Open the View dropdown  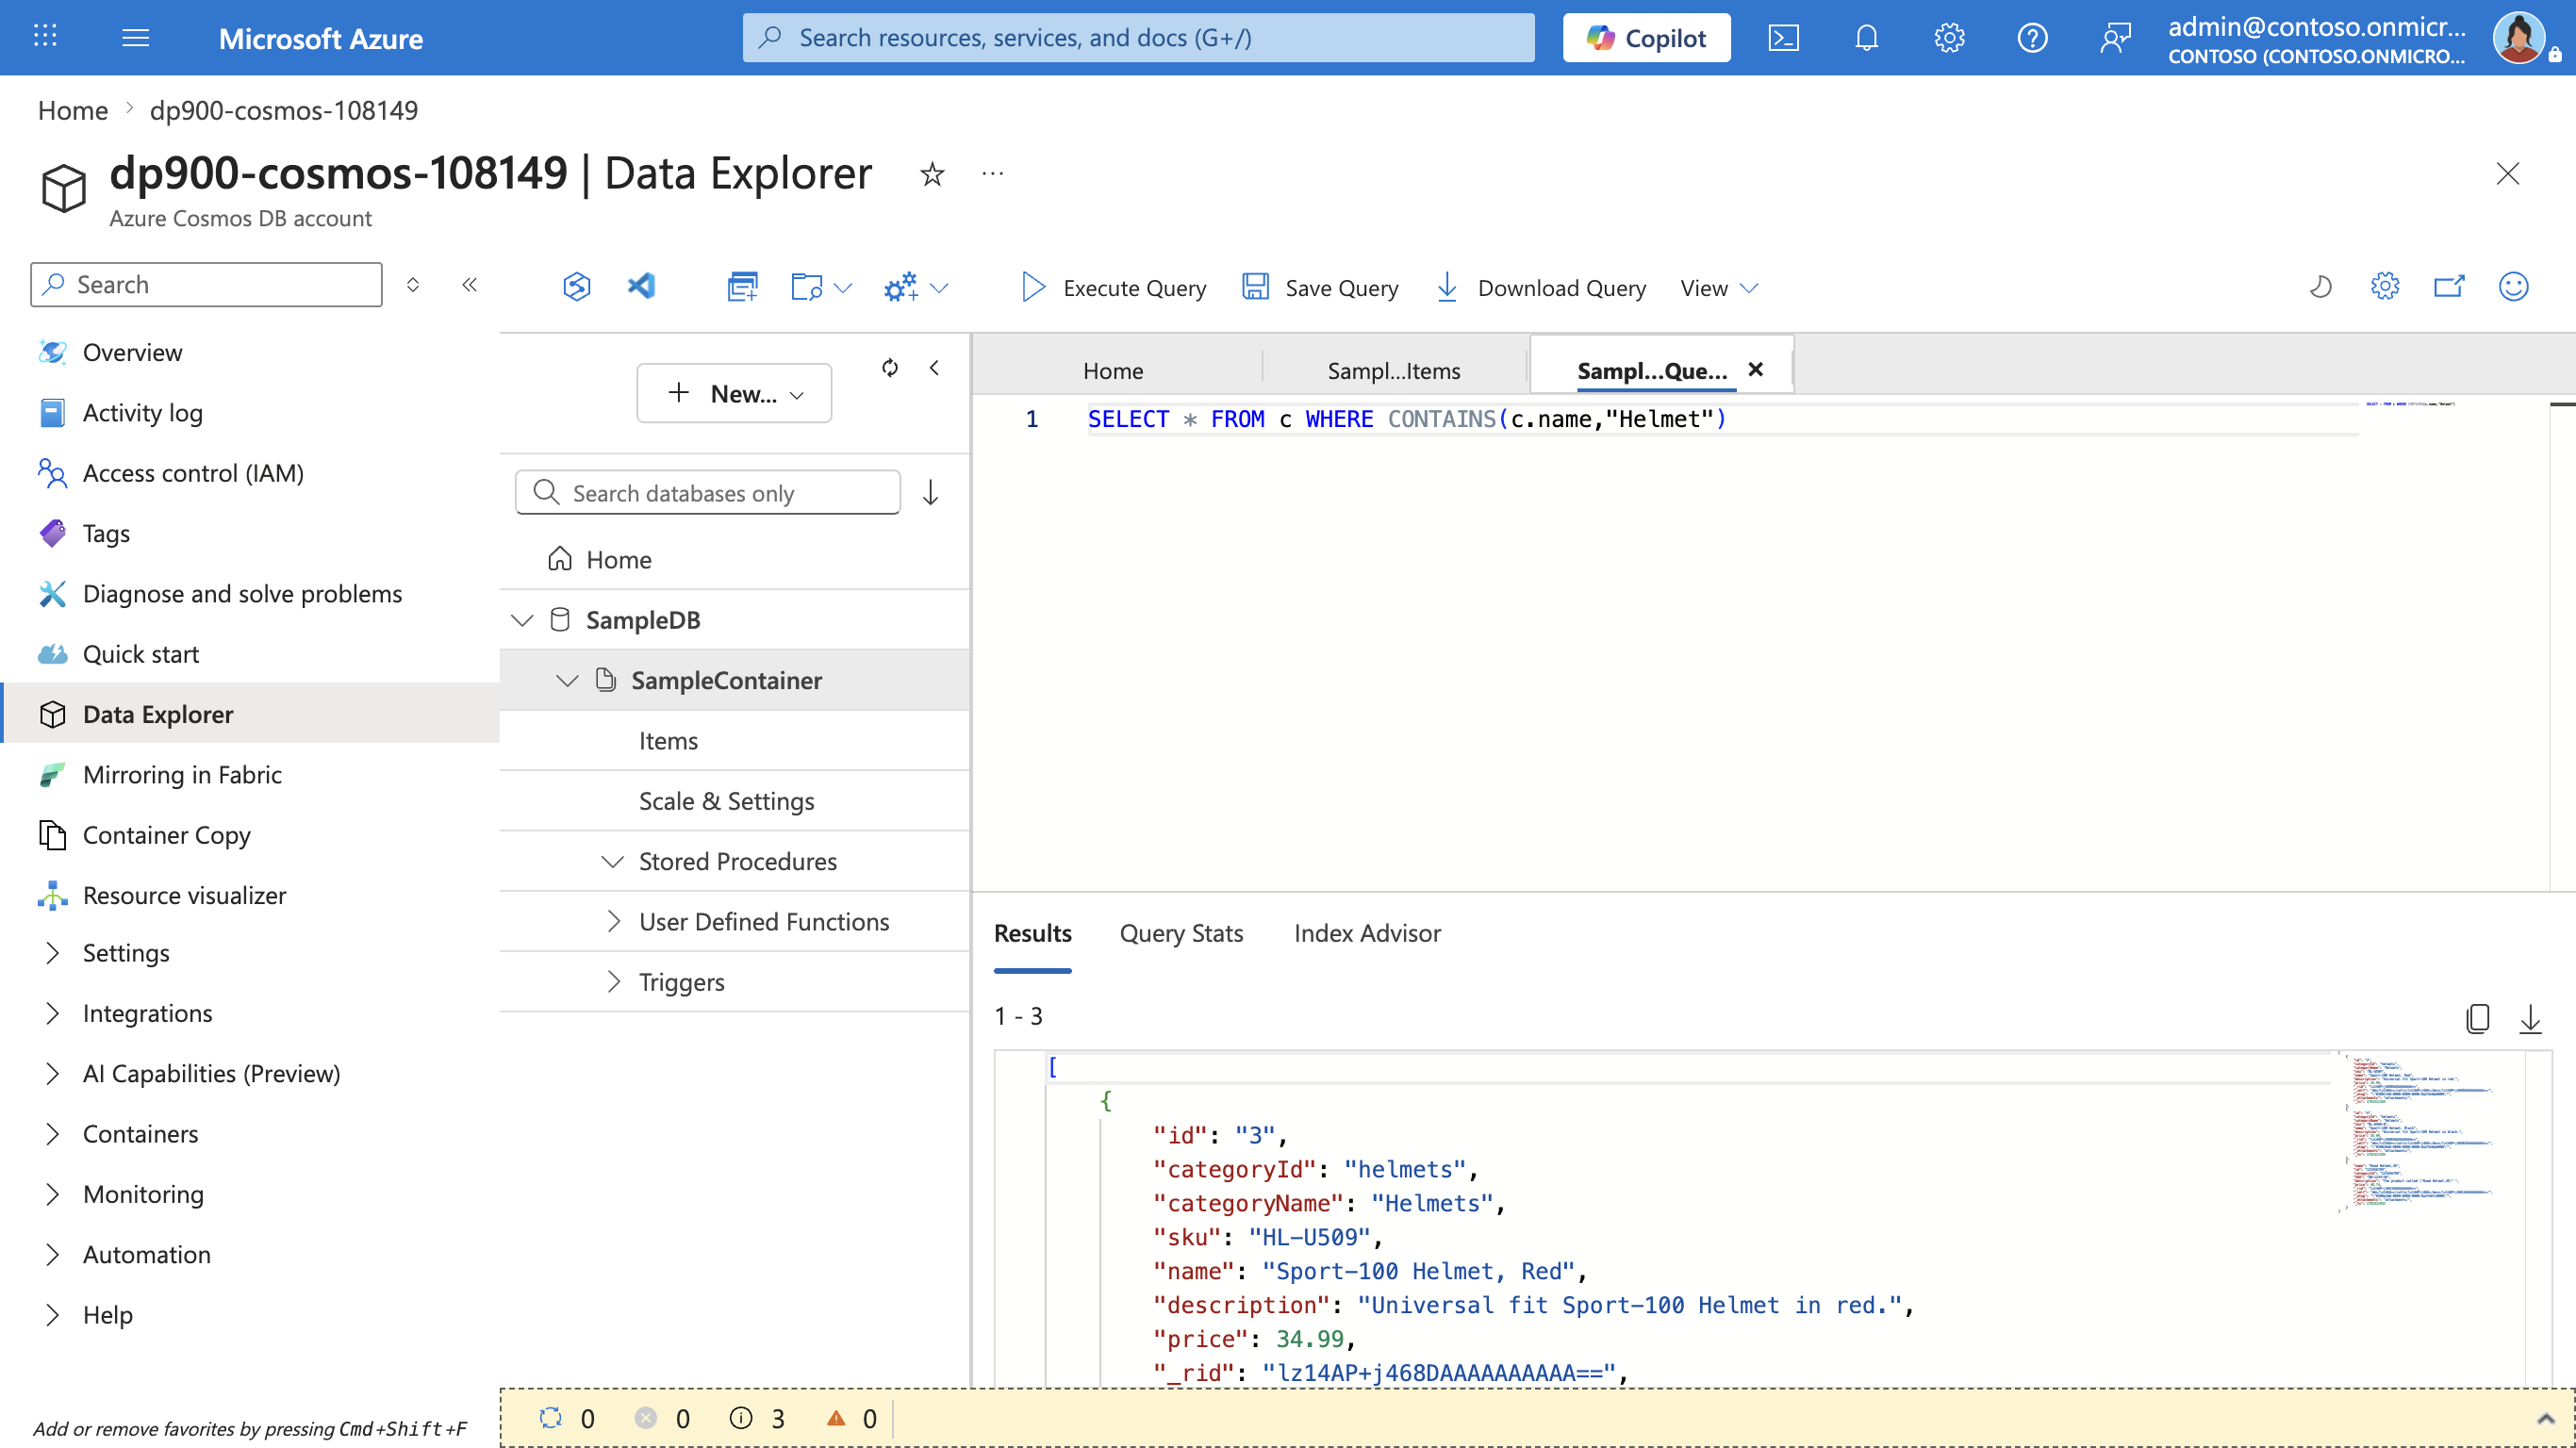1719,288
